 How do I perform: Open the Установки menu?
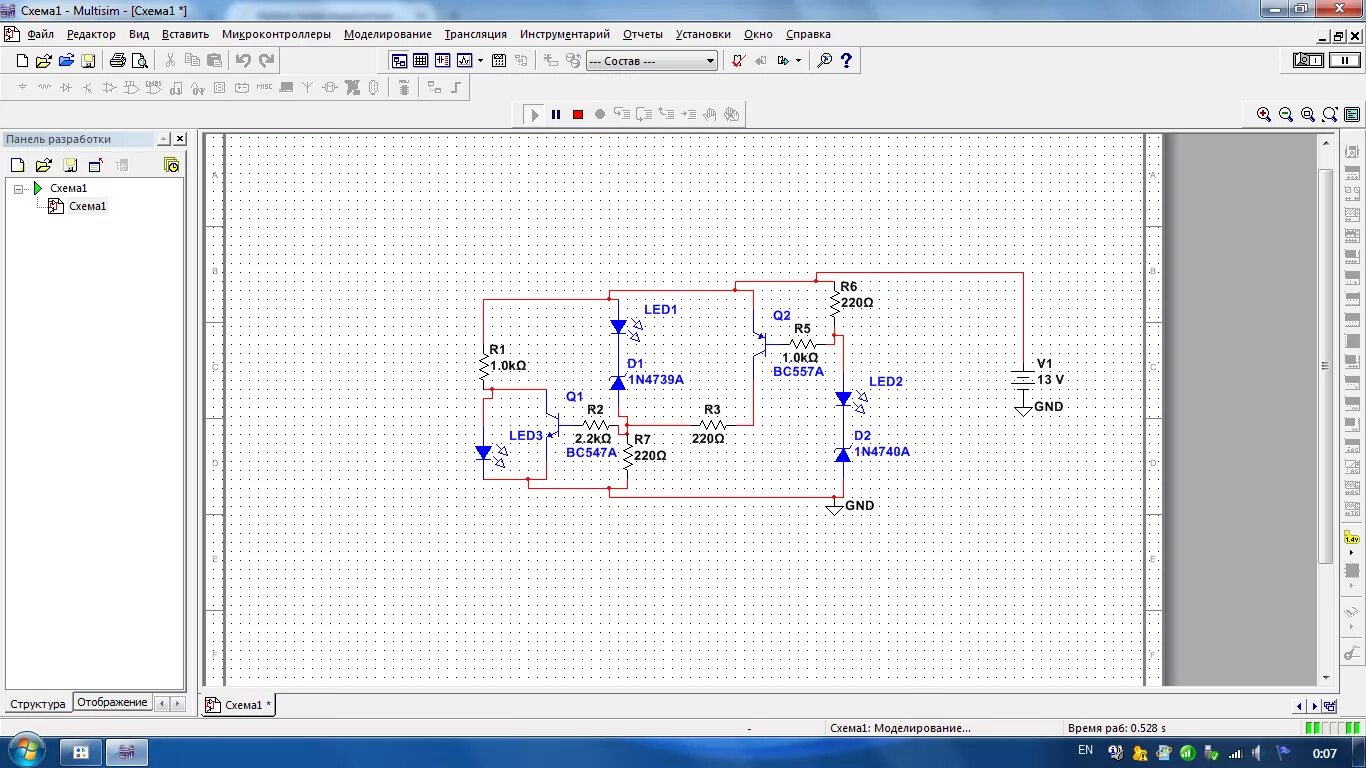click(x=703, y=34)
